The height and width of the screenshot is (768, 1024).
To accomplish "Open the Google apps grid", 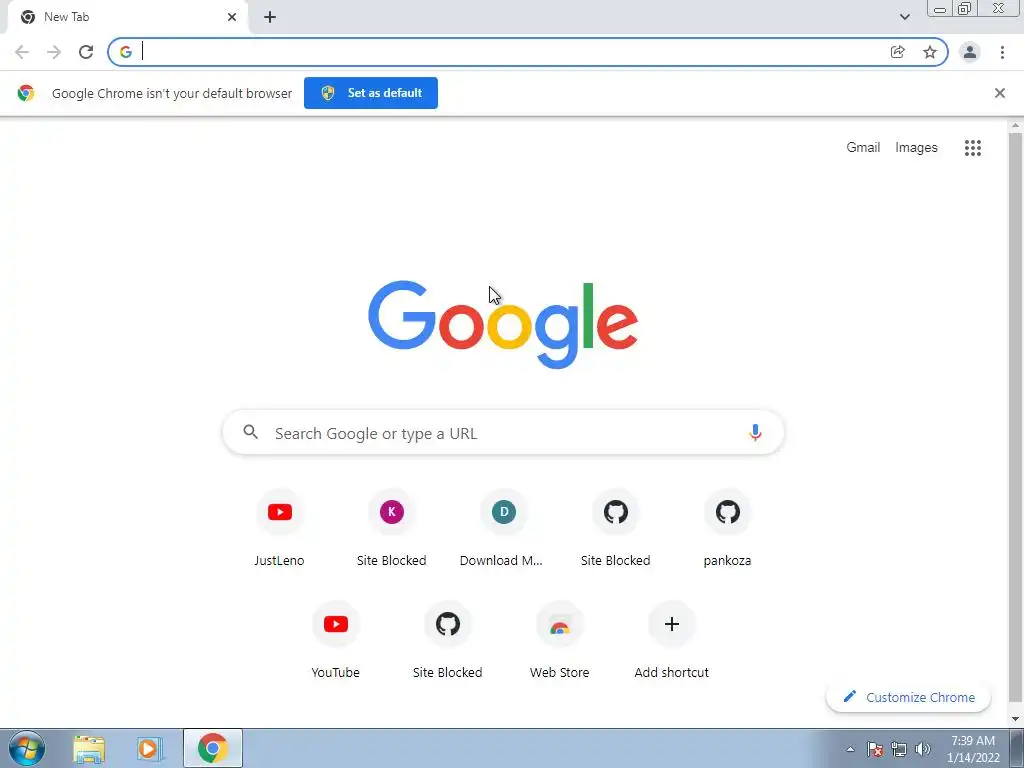I will [x=973, y=148].
